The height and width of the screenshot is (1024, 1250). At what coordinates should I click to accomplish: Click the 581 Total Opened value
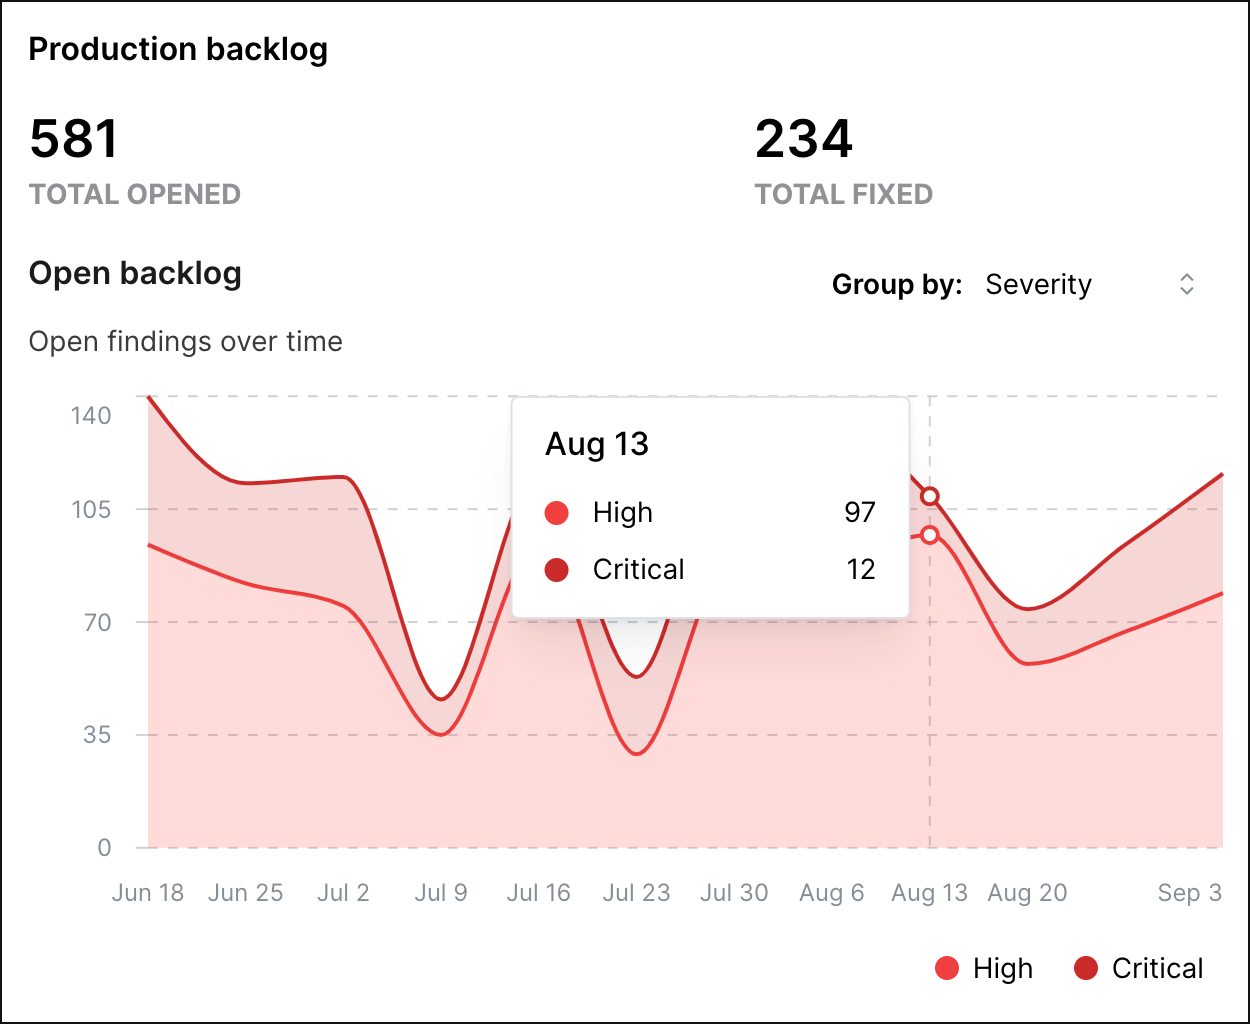coord(74,139)
